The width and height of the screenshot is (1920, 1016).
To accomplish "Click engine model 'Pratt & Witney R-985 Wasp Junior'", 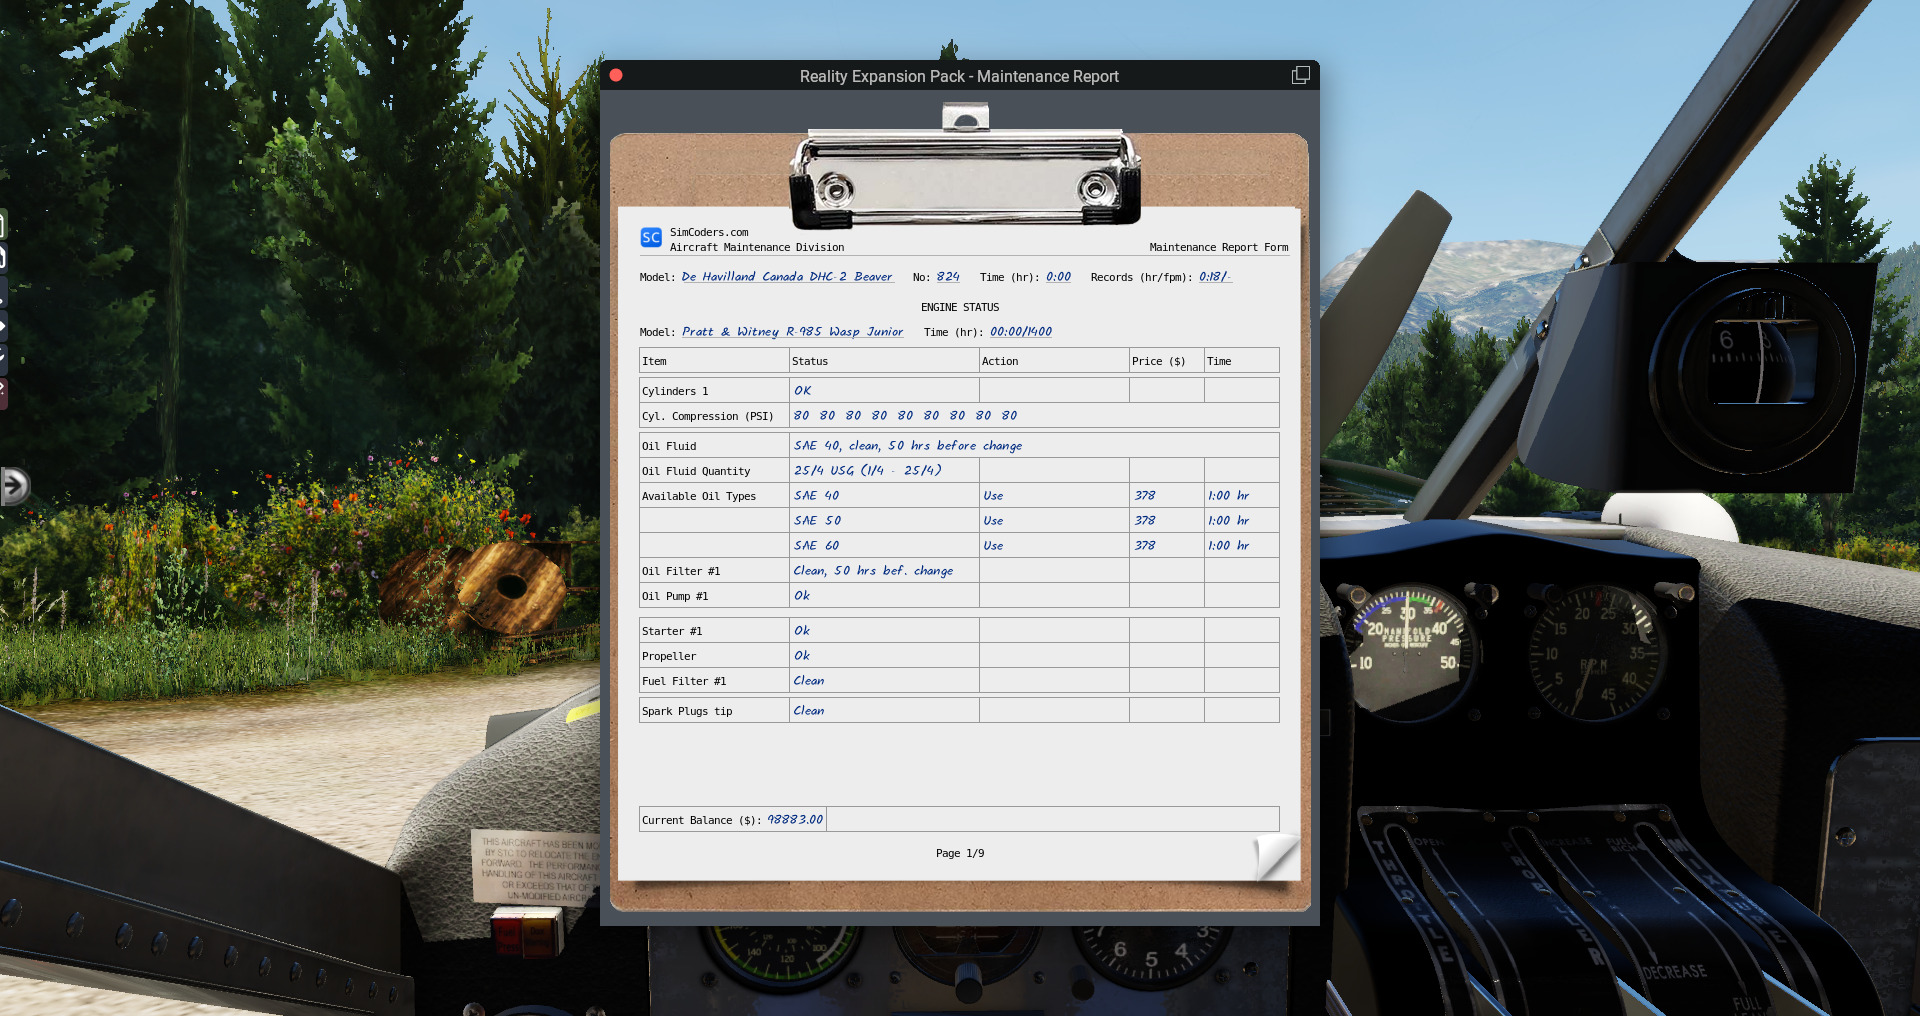I will (x=792, y=332).
